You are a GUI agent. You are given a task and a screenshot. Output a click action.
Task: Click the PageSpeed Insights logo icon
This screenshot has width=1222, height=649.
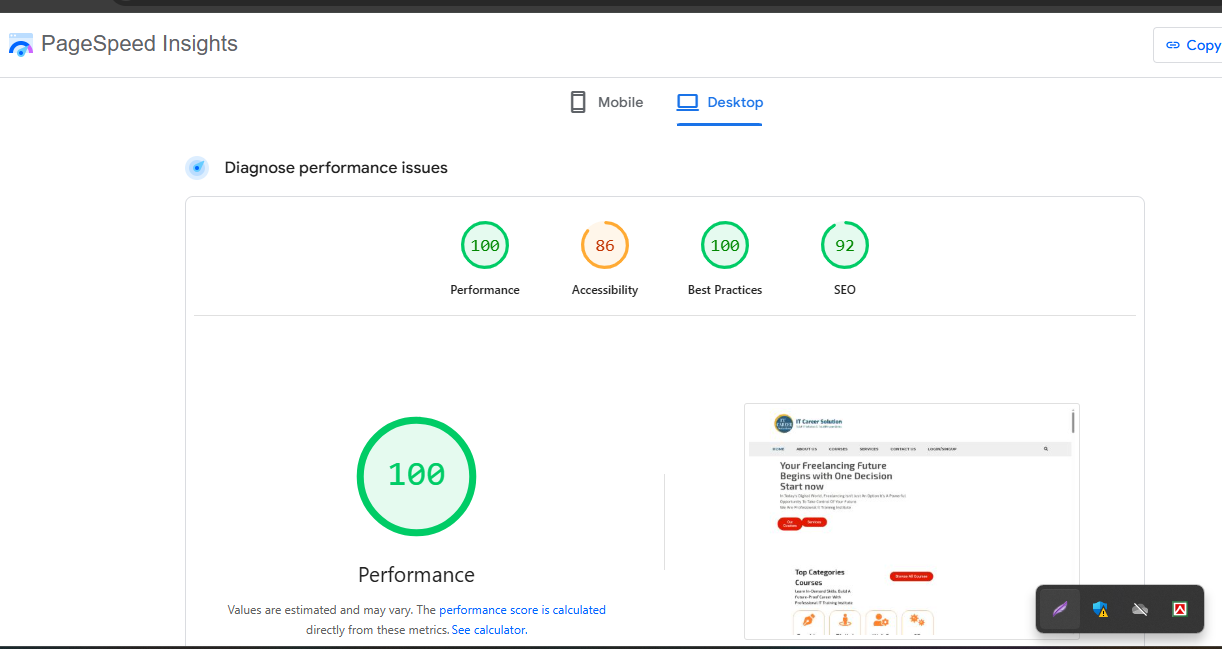(x=20, y=44)
